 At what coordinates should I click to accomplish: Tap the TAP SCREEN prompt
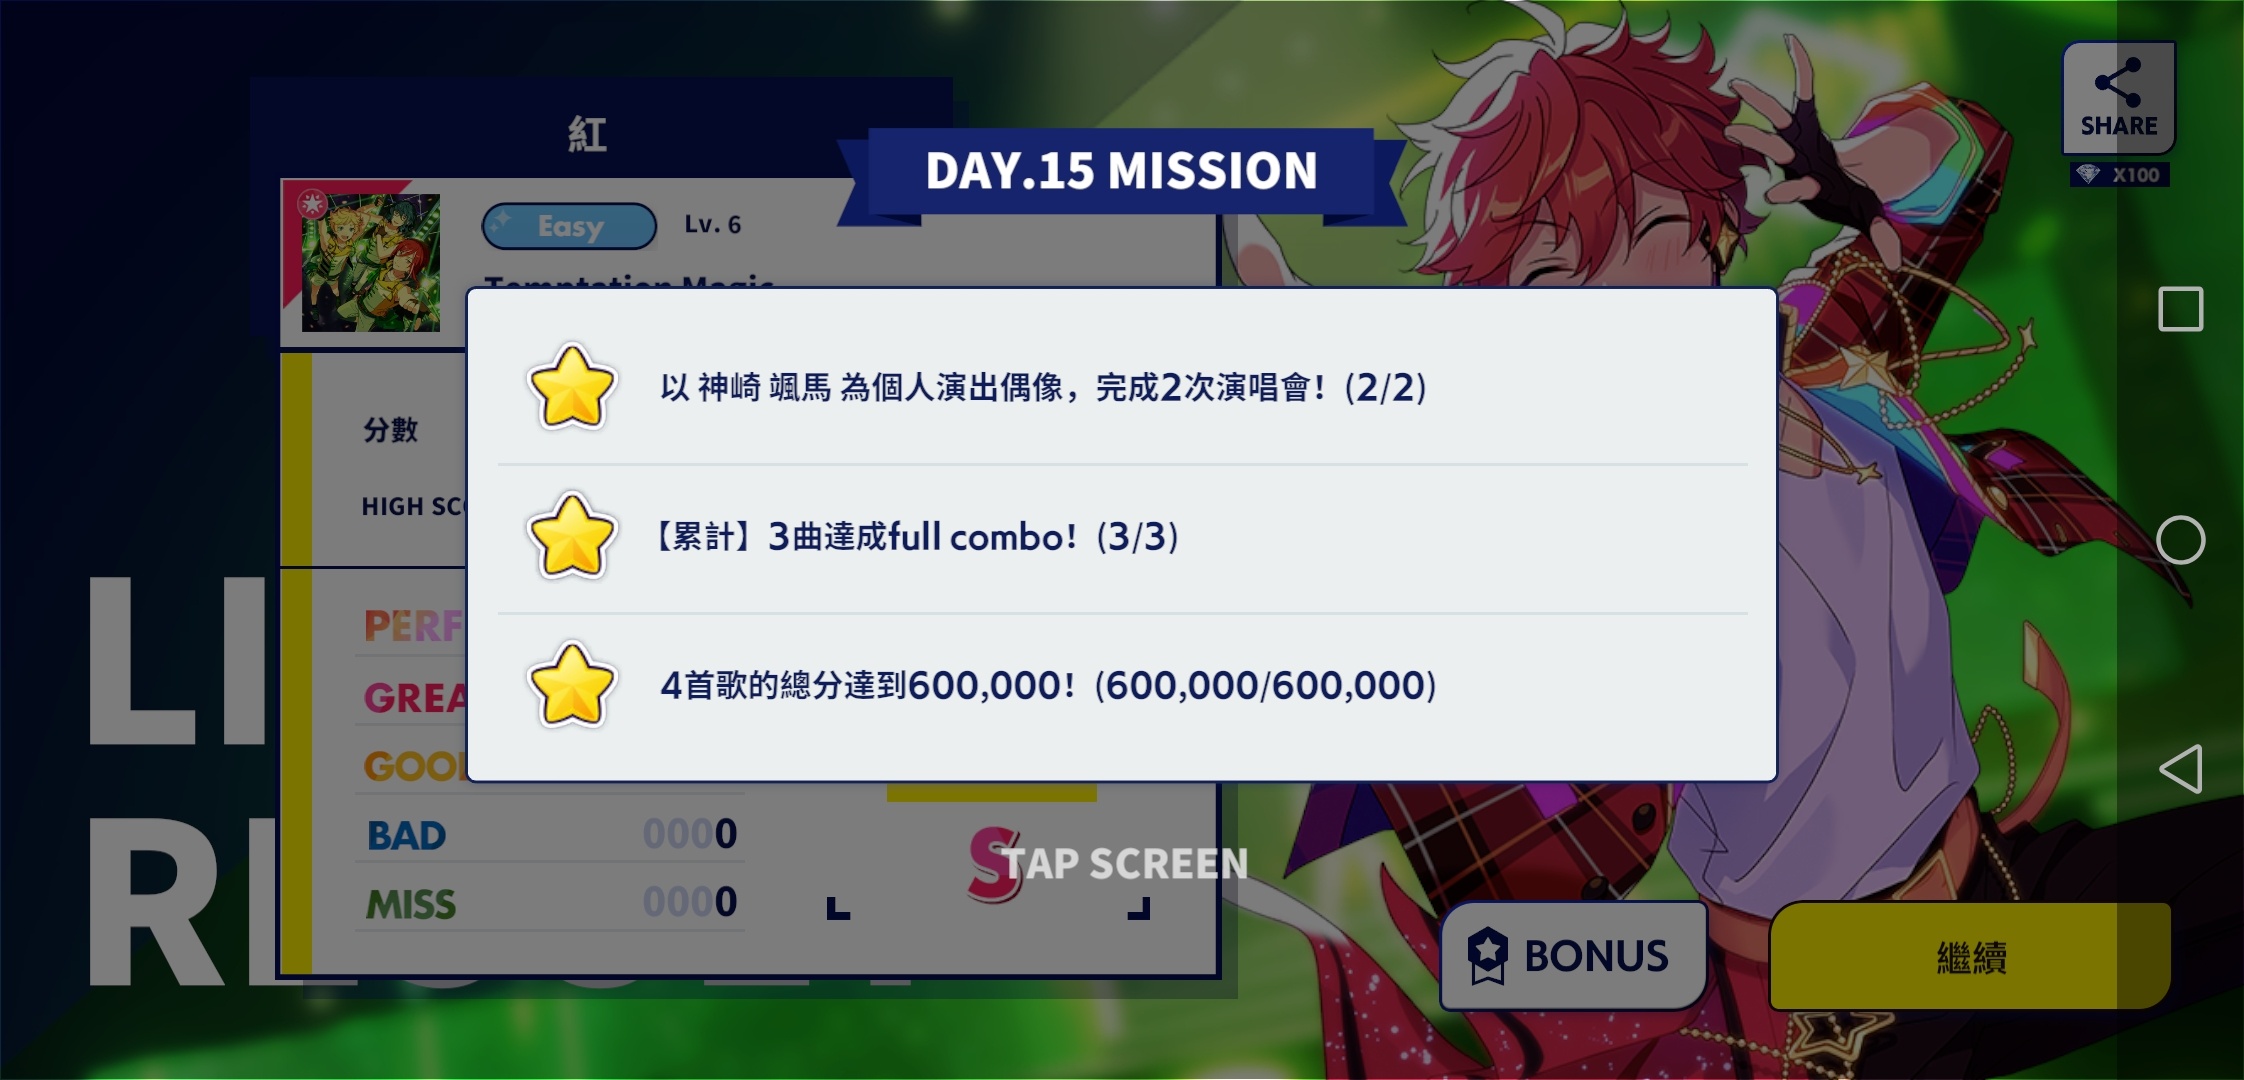click(x=1124, y=864)
